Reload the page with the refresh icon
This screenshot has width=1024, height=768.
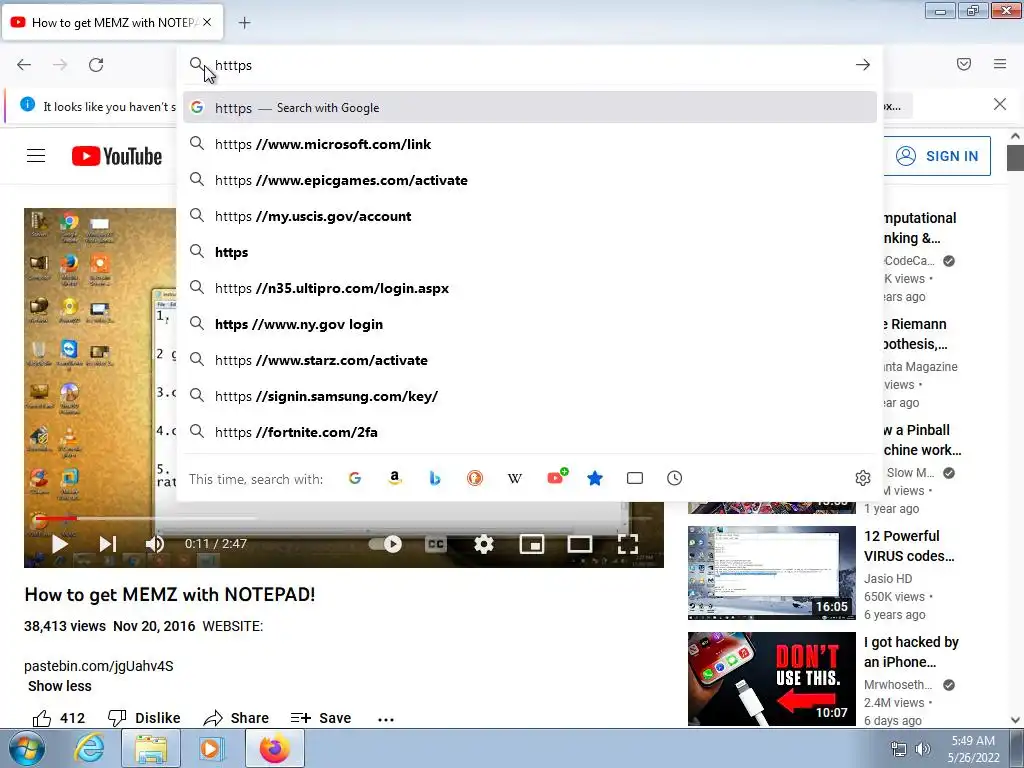point(96,65)
